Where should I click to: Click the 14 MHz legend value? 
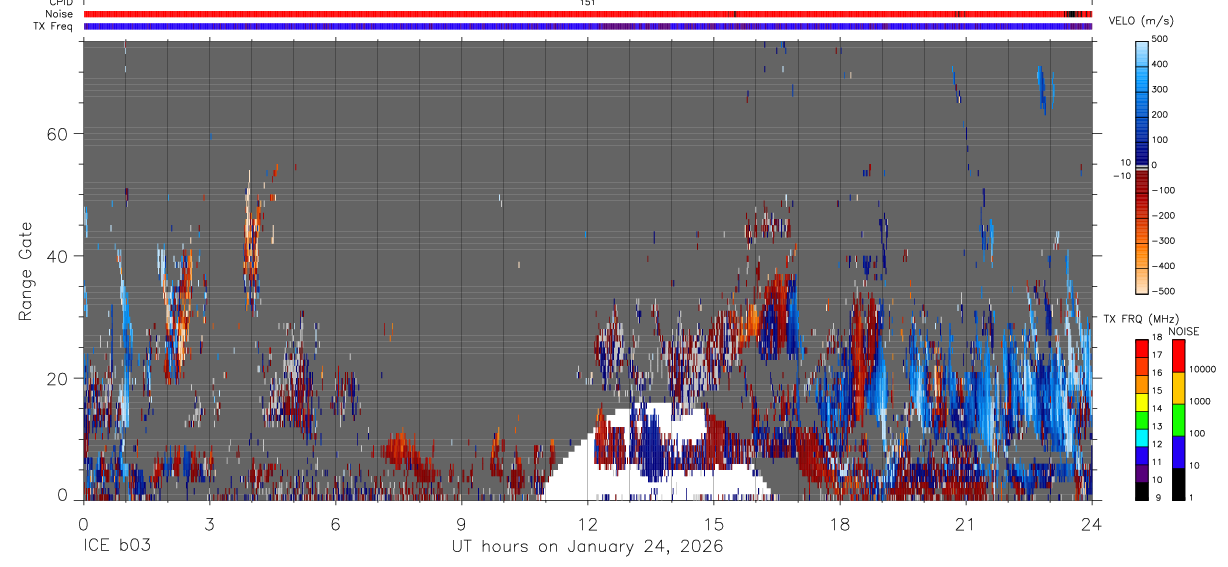click(1158, 409)
